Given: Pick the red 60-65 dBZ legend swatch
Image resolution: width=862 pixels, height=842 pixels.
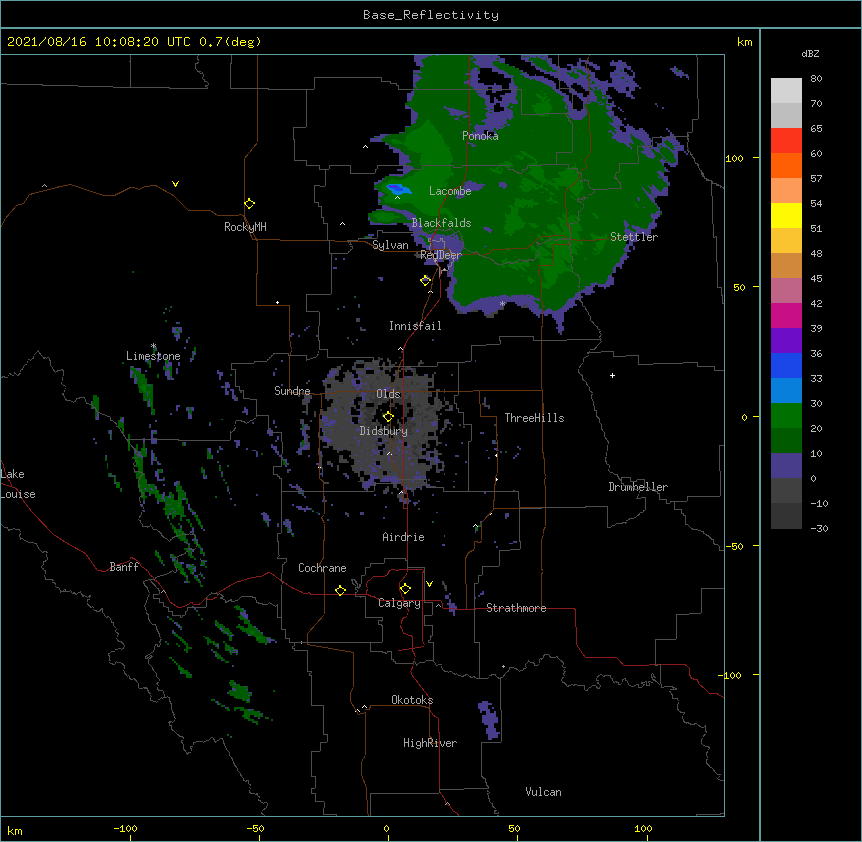Looking at the screenshot, I should 786,140.
